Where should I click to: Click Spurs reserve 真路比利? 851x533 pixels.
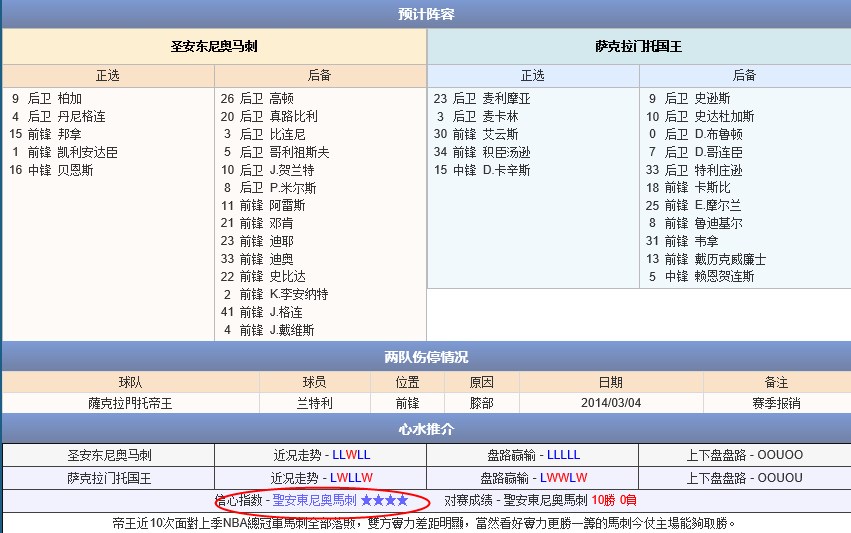pos(294,116)
